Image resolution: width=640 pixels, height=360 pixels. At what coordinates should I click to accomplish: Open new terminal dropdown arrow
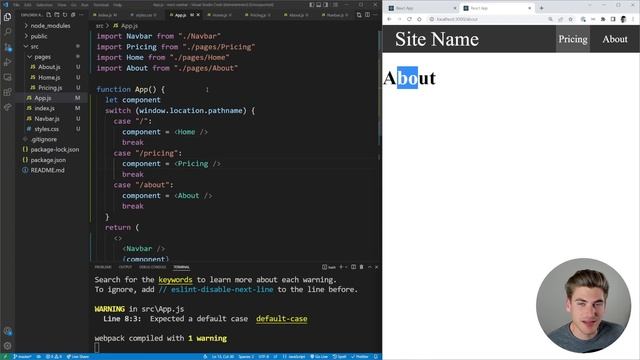point(346,267)
